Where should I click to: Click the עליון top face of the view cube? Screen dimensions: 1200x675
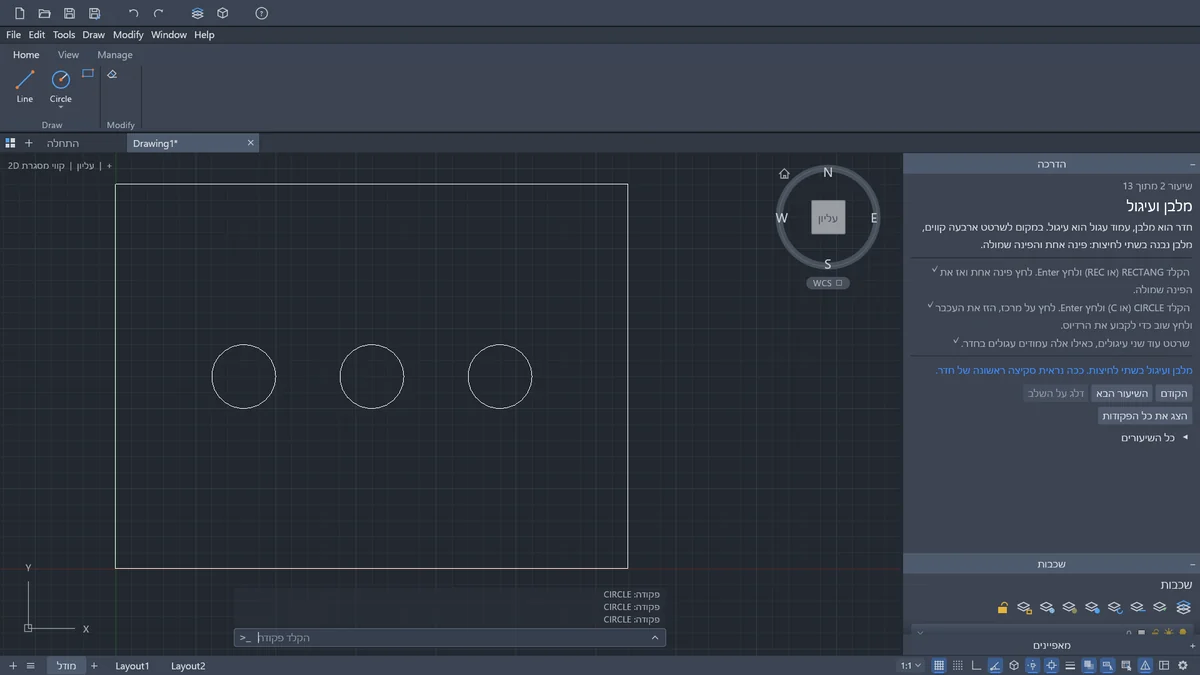coord(828,217)
